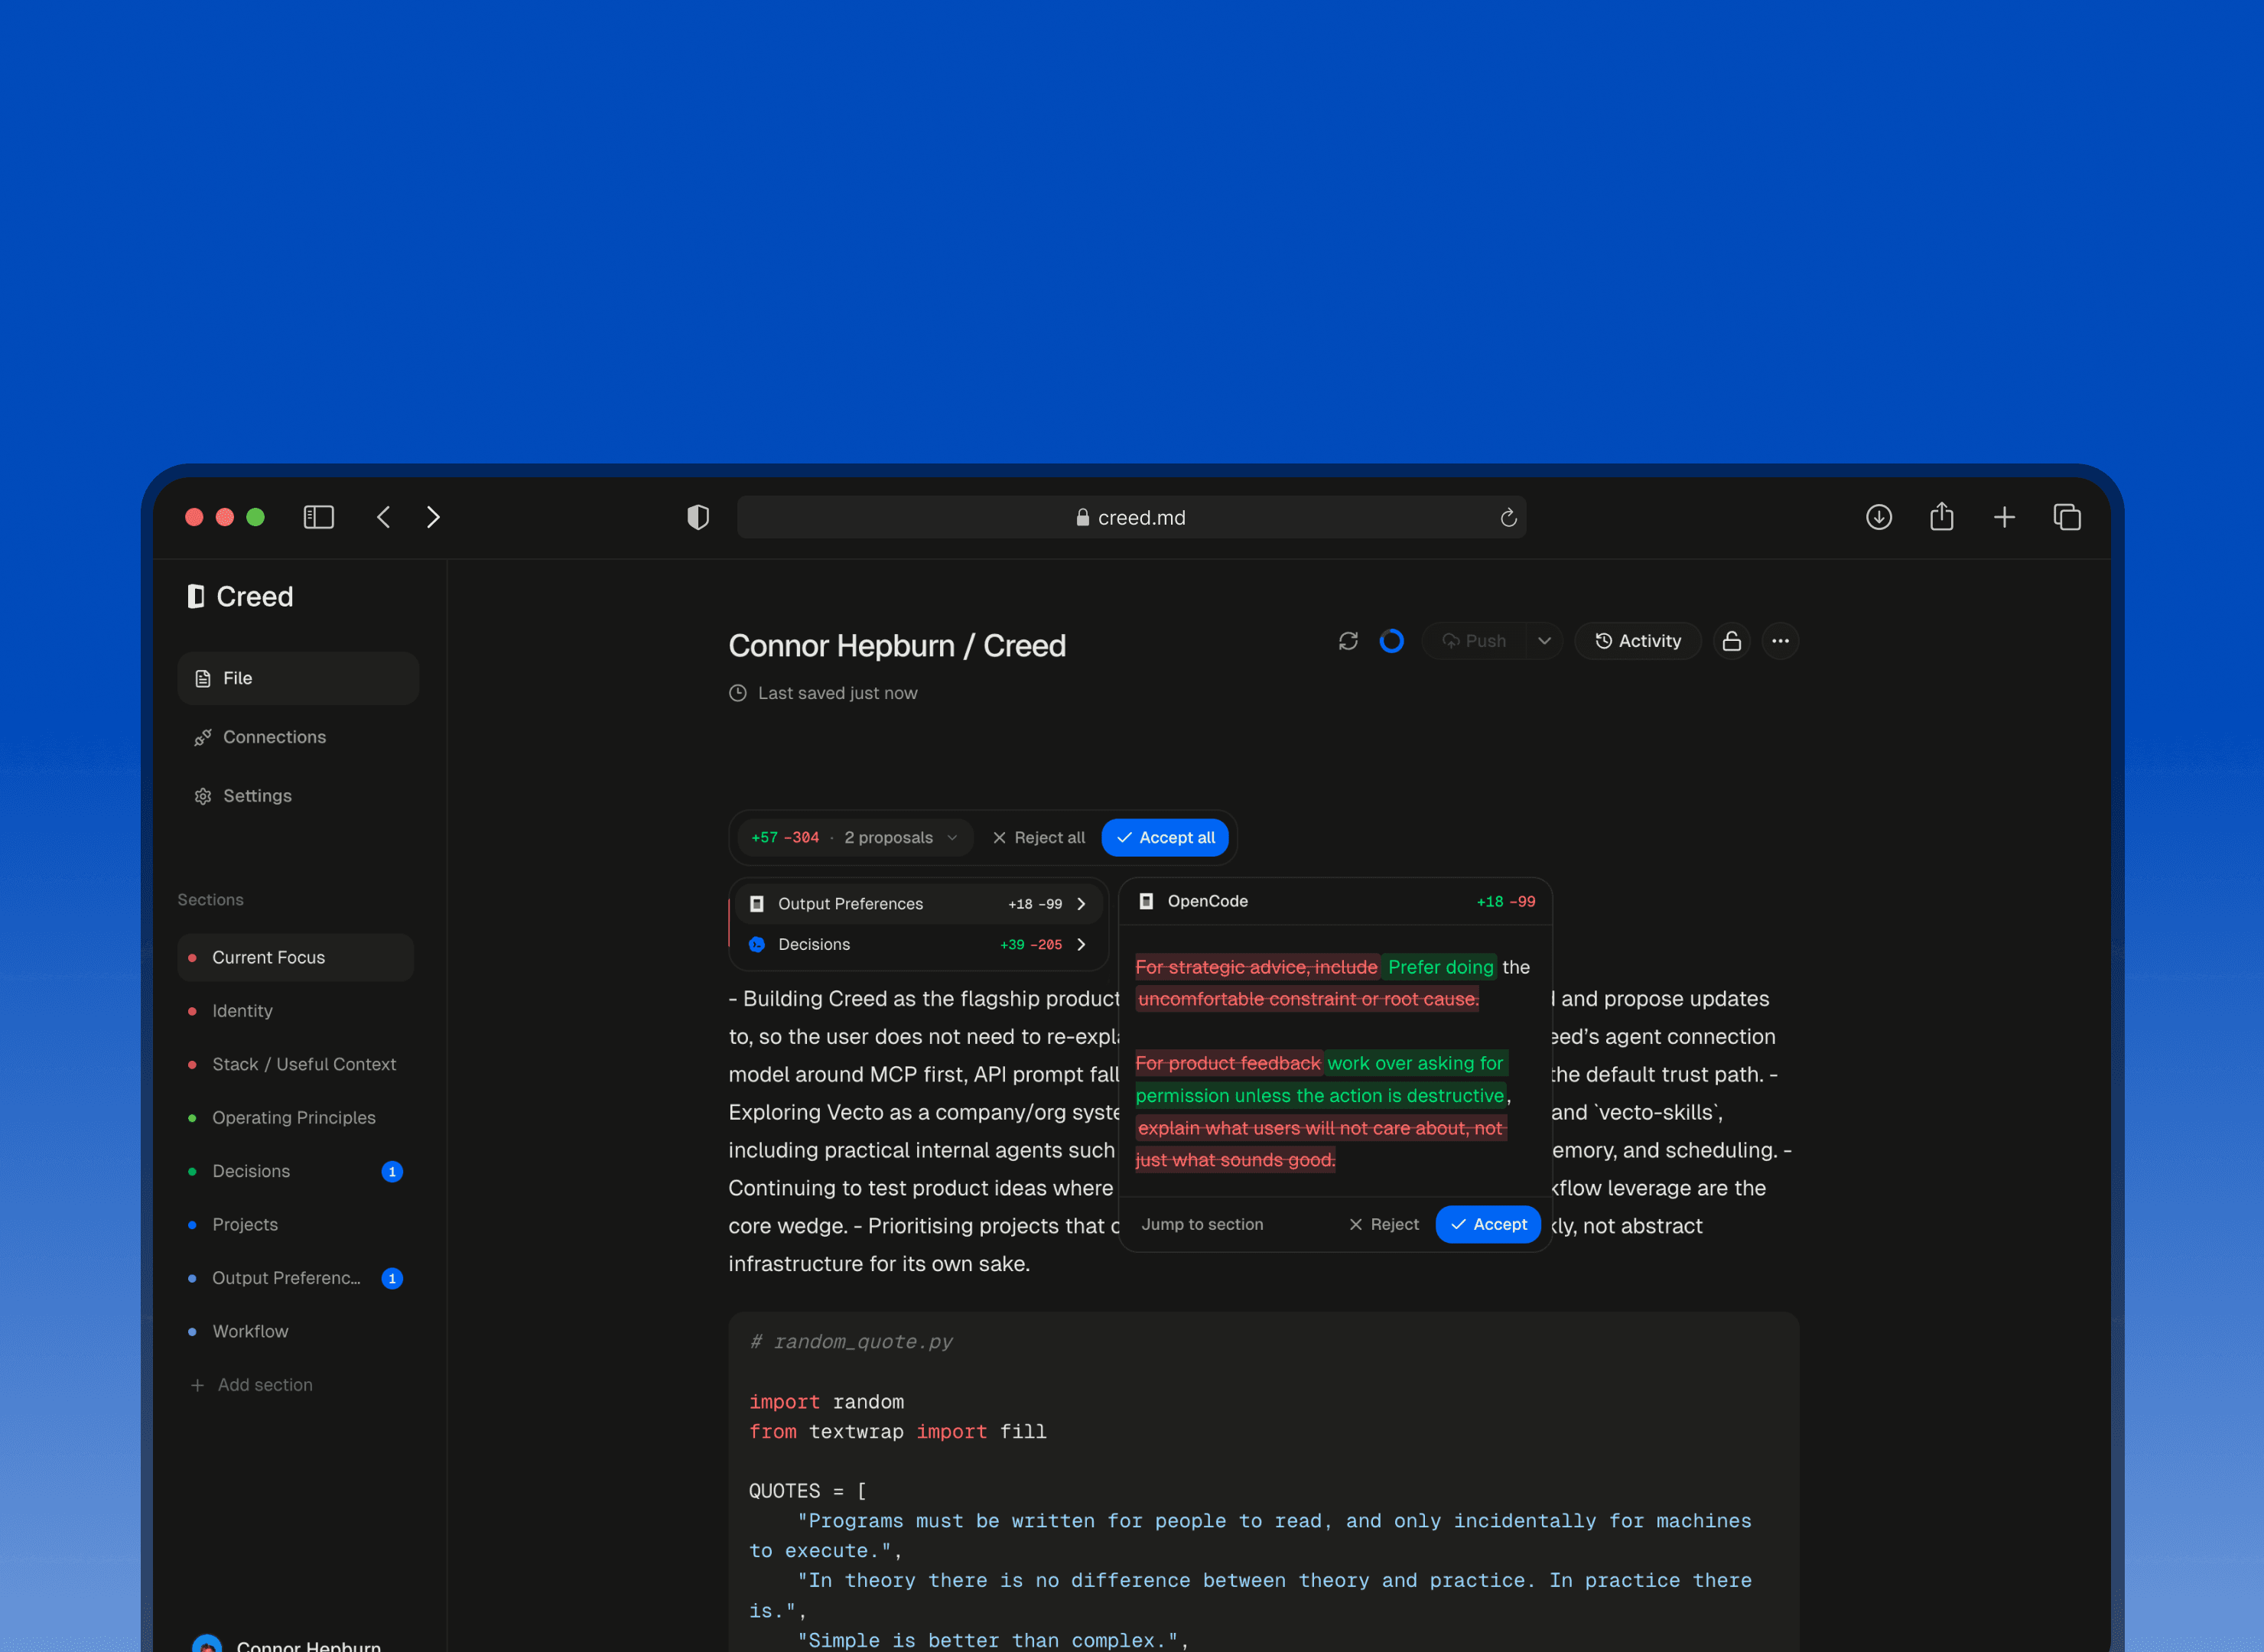Image resolution: width=2264 pixels, height=1652 pixels.
Task: Go forward with the browser forward arrow
Action: 433,517
